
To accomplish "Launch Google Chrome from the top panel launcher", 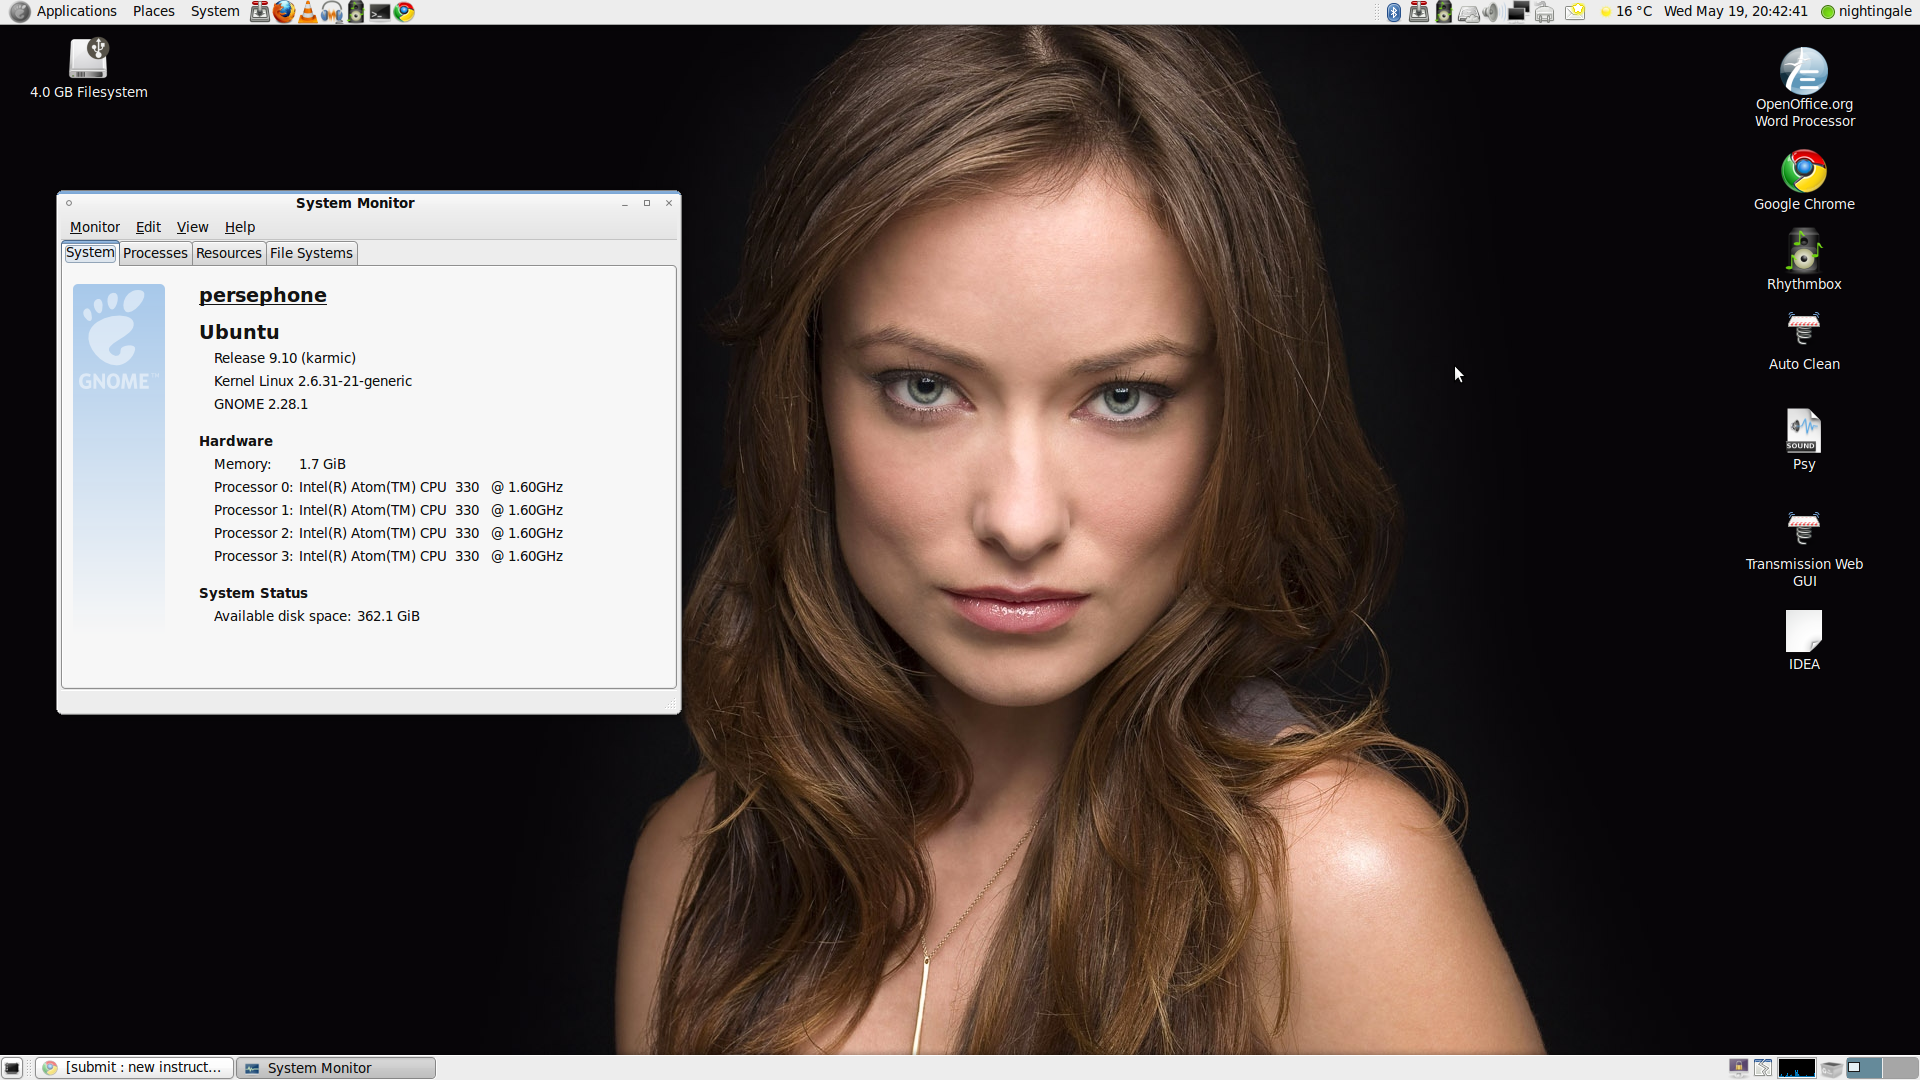I will 404,11.
